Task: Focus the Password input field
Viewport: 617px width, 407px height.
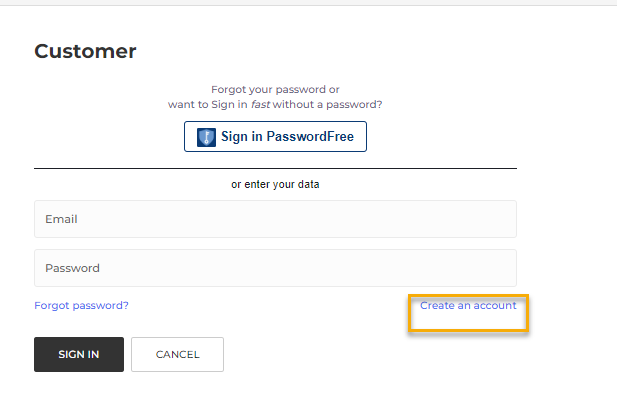Action: click(x=275, y=268)
